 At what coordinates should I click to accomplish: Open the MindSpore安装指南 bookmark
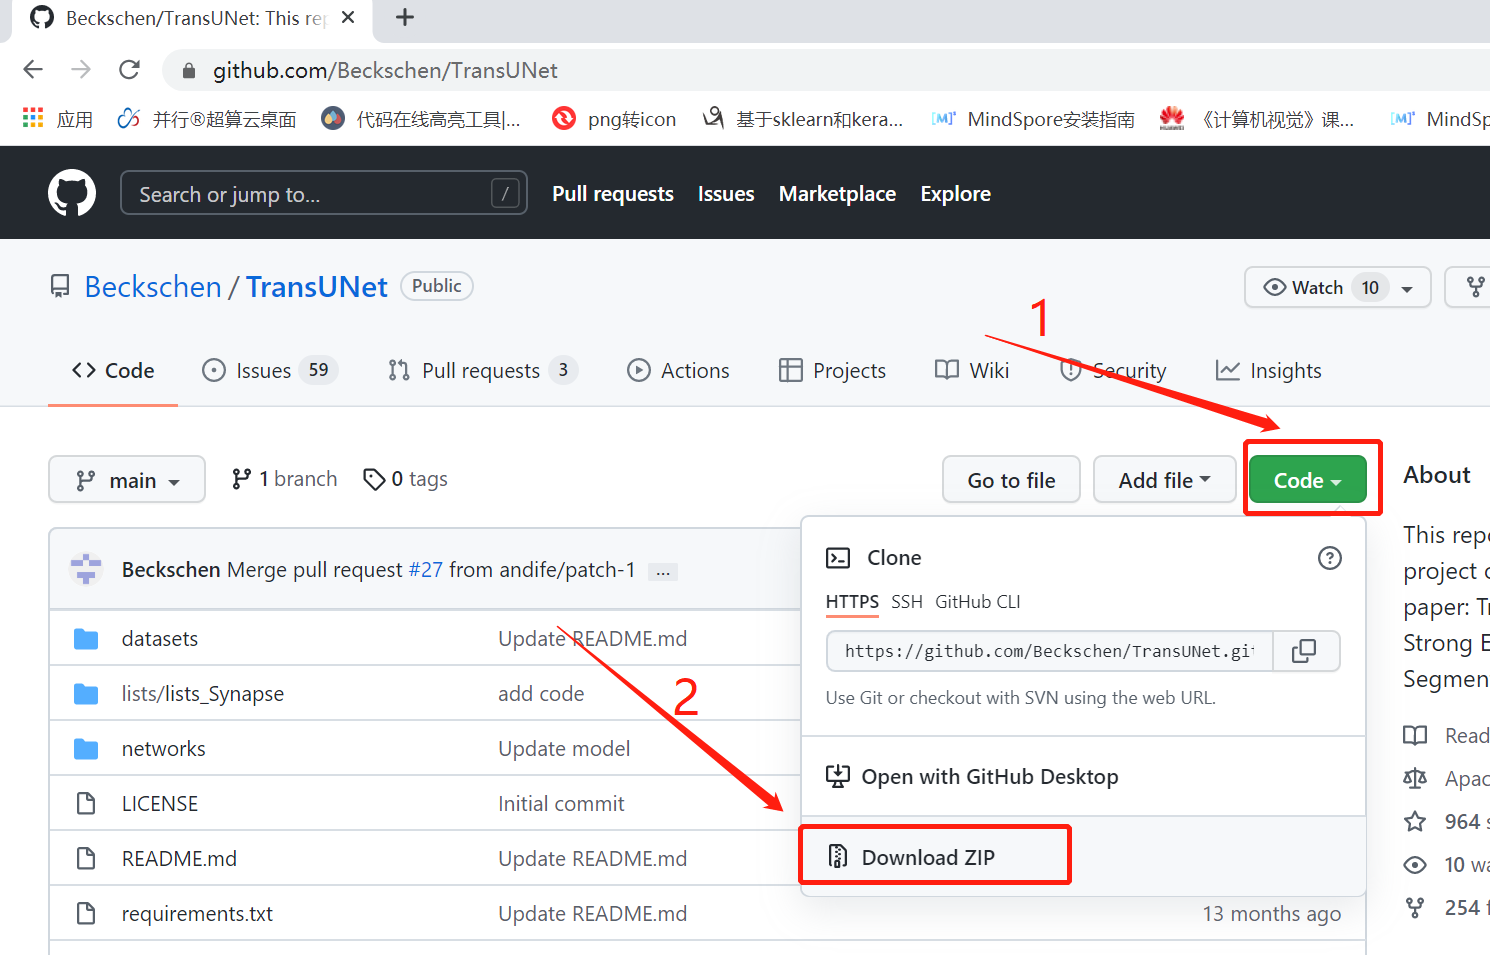[x=1033, y=119]
